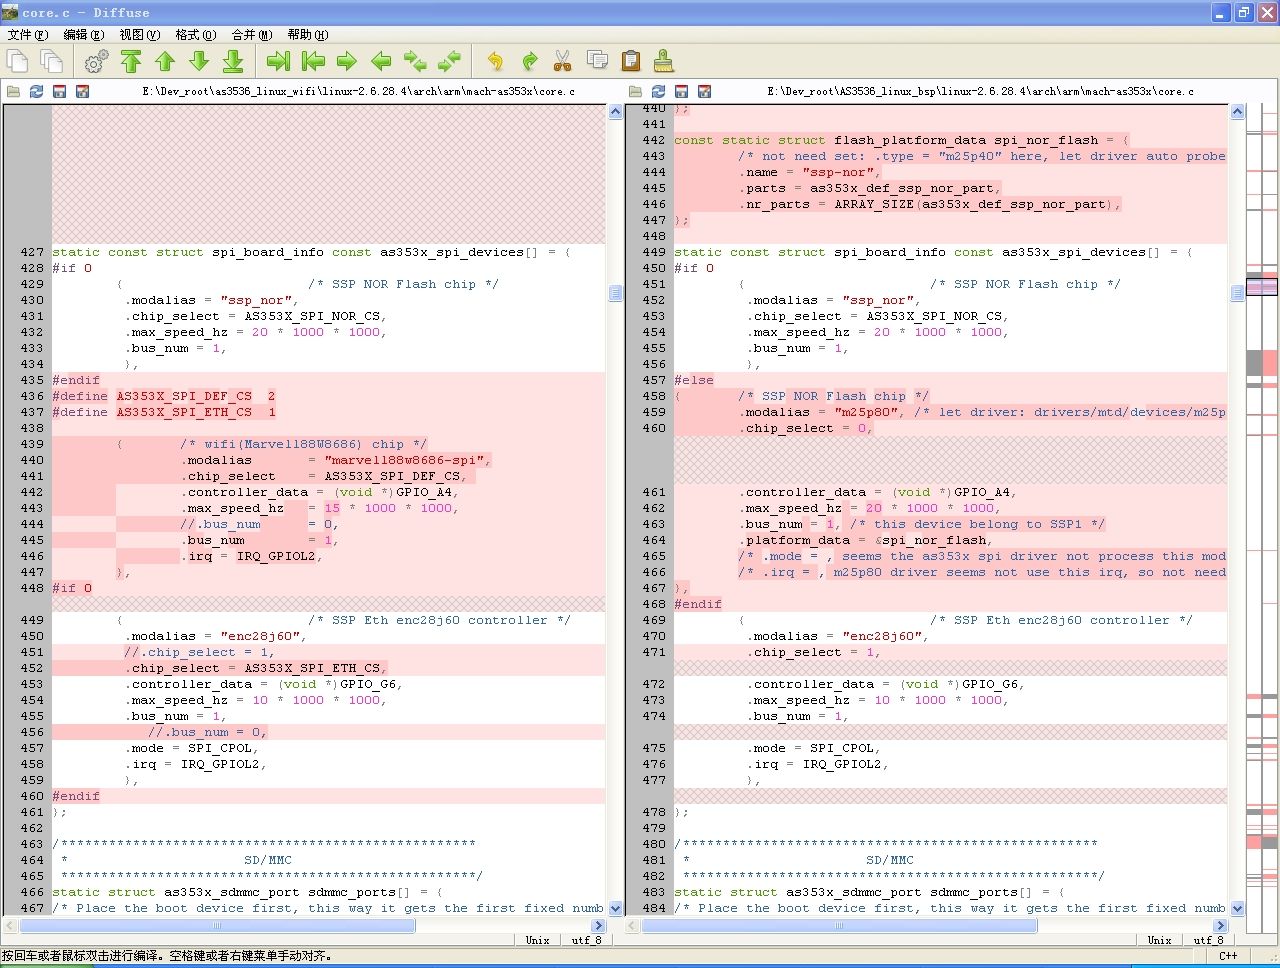The height and width of the screenshot is (968, 1280).
Task: Click the Realign All gear icon
Action: click(96, 62)
